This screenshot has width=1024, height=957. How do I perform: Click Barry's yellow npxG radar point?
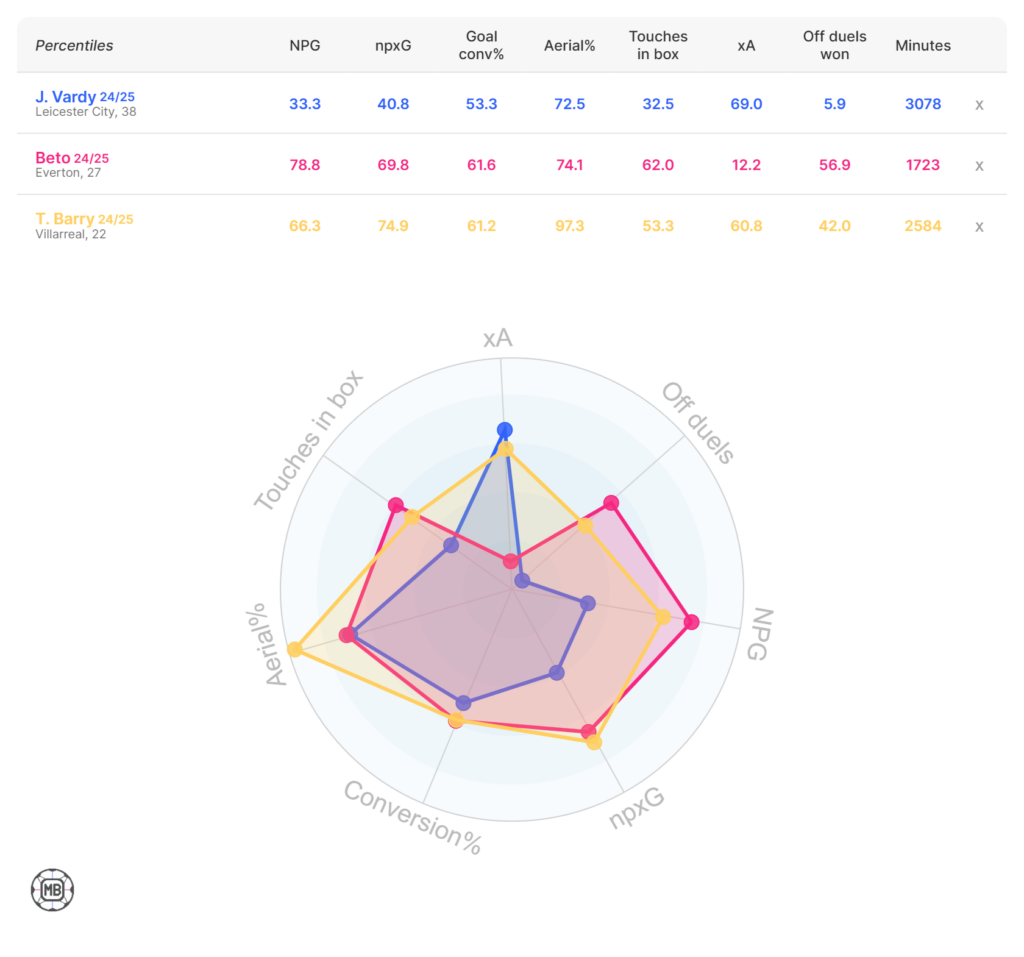point(595,742)
